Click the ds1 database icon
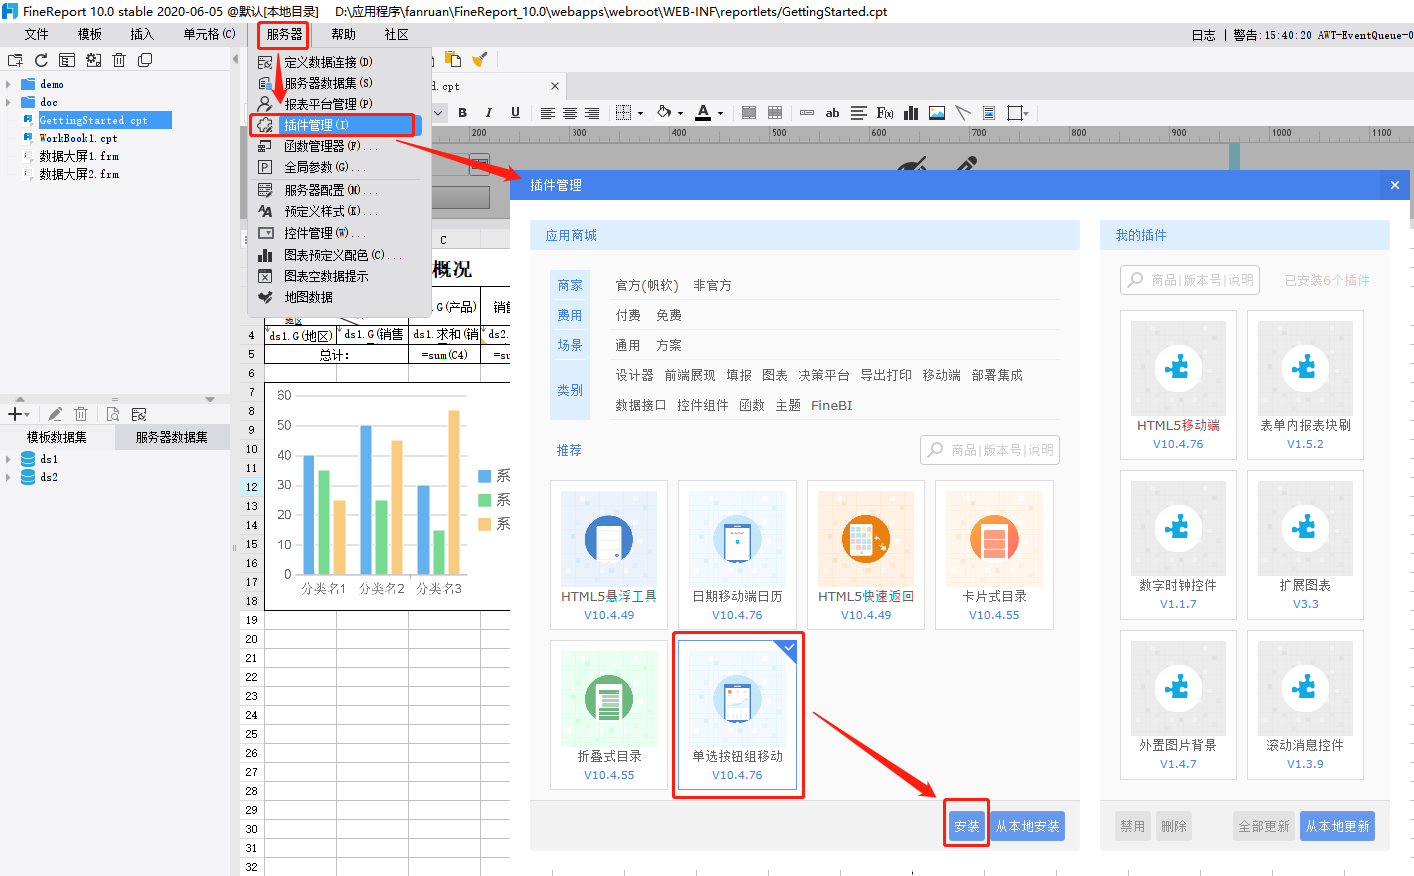This screenshot has width=1414, height=876. point(28,459)
